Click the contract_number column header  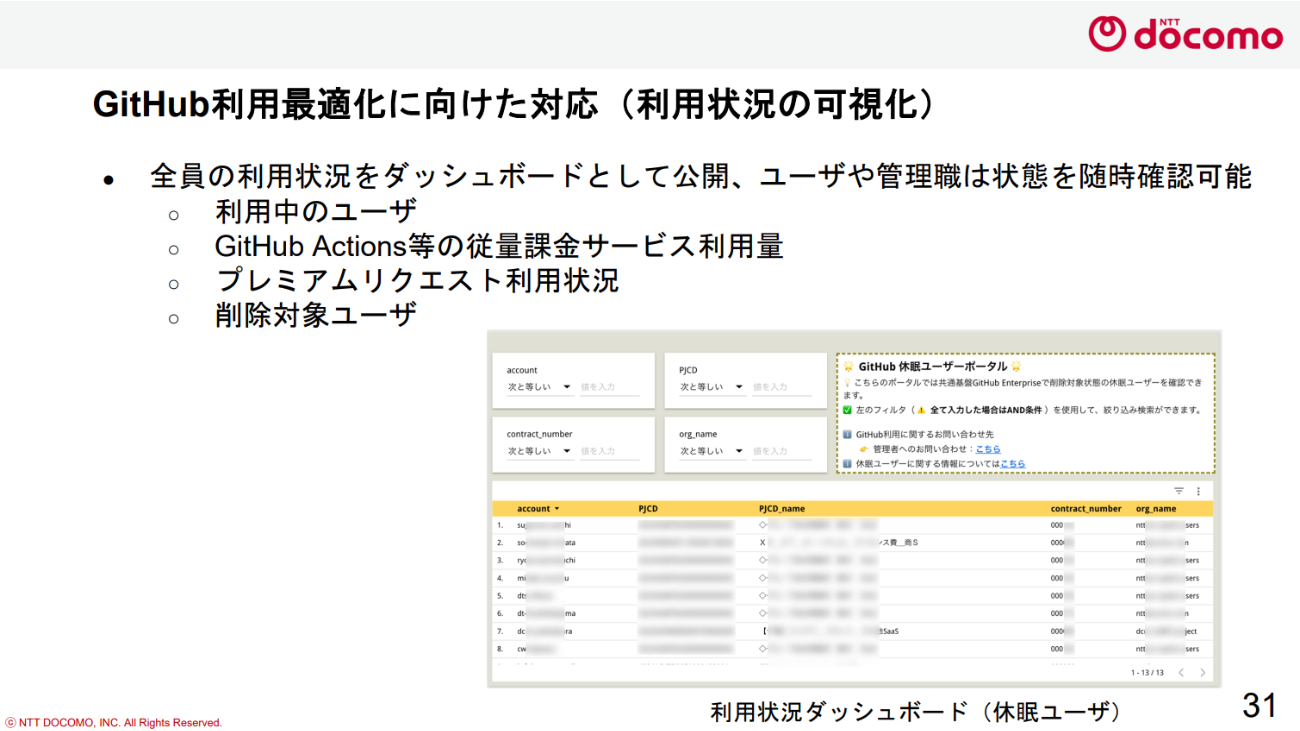(1085, 509)
